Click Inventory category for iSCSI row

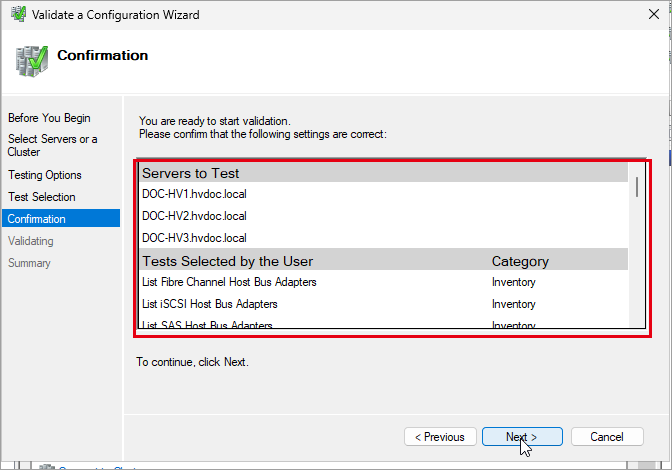click(x=514, y=304)
